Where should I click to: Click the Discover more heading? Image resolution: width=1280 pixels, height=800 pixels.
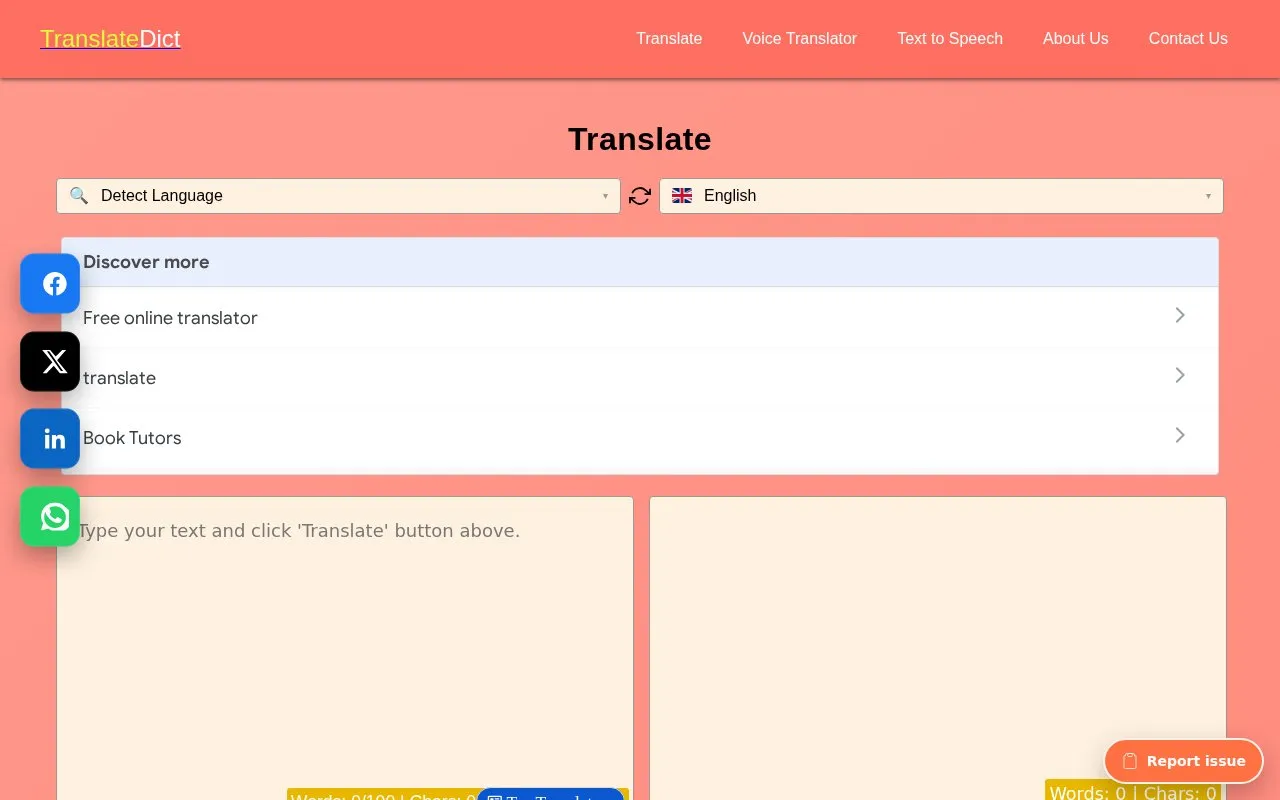146,262
